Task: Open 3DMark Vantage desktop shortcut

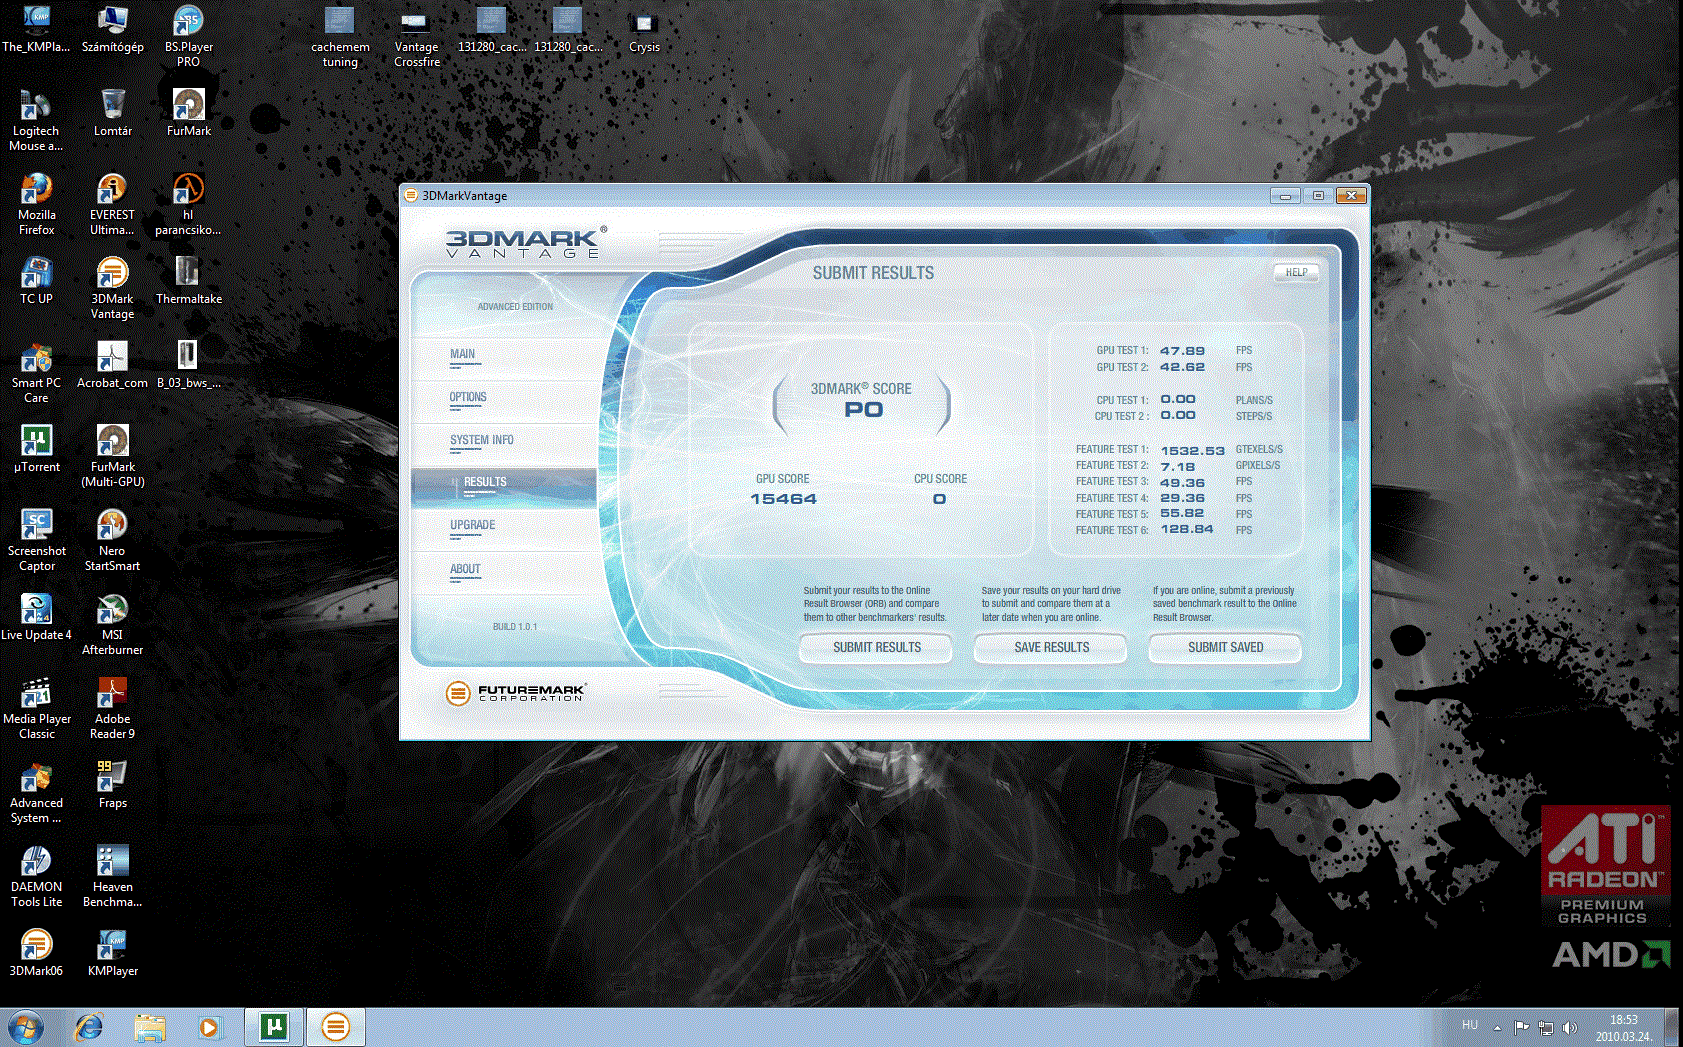Action: [x=112, y=288]
